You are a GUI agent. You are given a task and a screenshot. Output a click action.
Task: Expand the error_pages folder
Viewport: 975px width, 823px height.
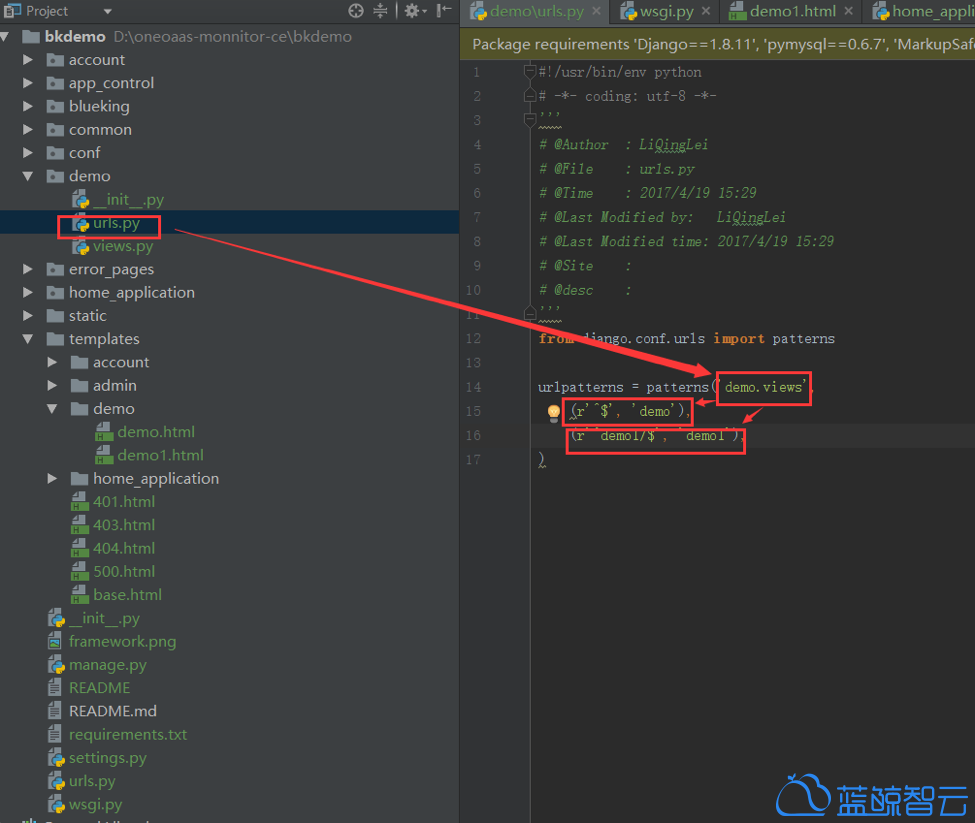[x=27, y=269]
